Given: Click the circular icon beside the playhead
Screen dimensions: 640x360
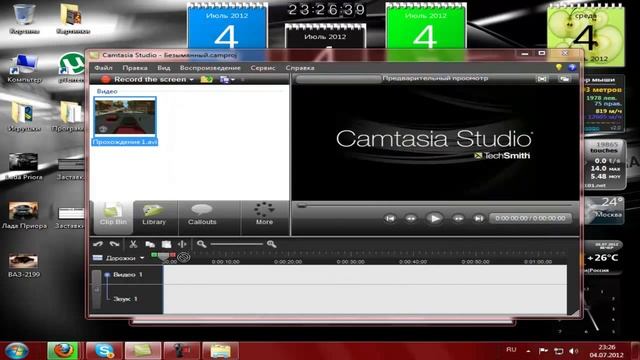Looking at the screenshot, I should point(184,257).
